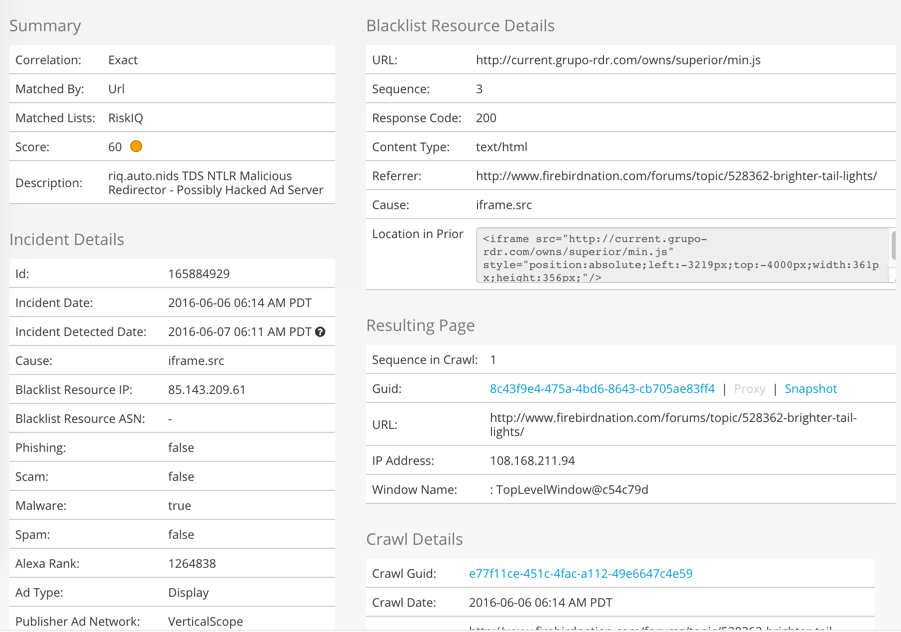Click the "Blacklist Resource IP:" label
901x632 pixels.
74,390
